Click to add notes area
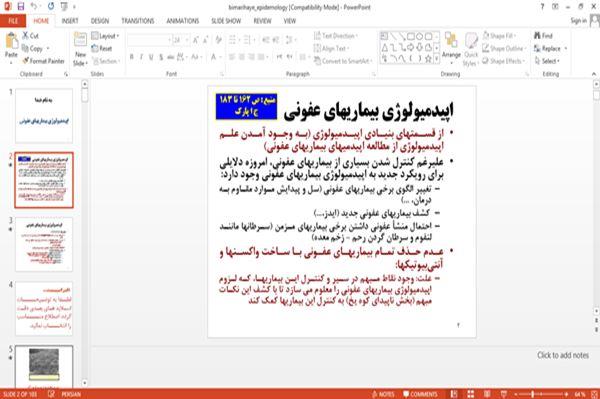 (562, 355)
